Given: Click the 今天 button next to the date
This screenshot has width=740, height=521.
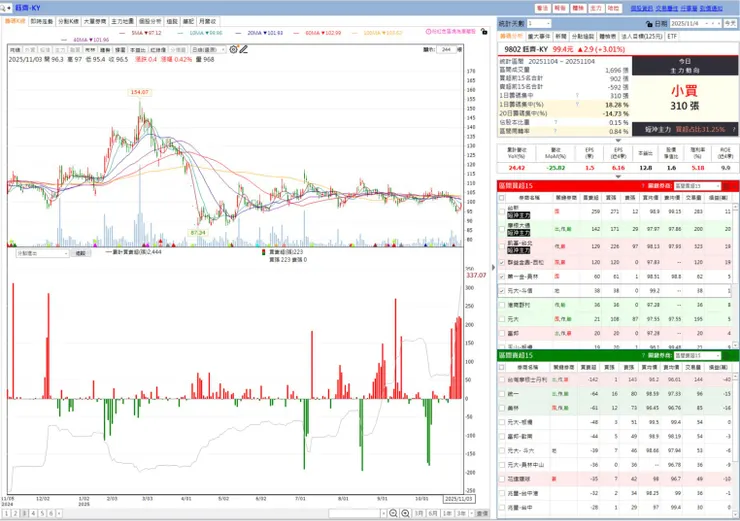Looking at the screenshot, I should coord(730,24).
